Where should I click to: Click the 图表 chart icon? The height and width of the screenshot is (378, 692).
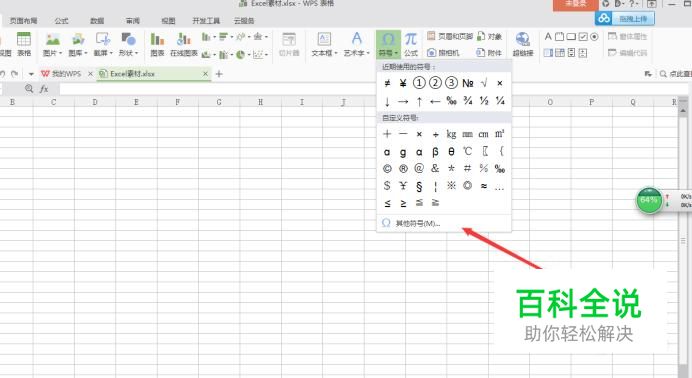[157, 44]
